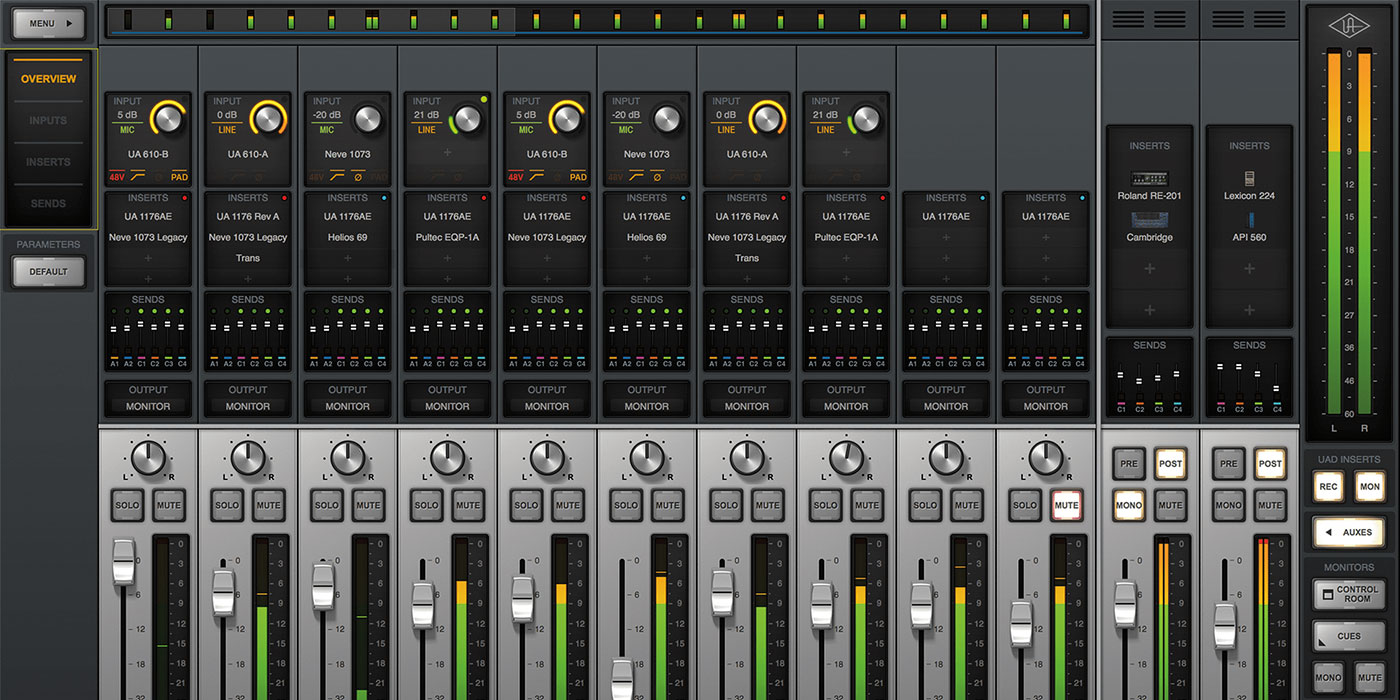This screenshot has width=1400, height=700.
Task: Mute channel 2
Action: tap(268, 505)
